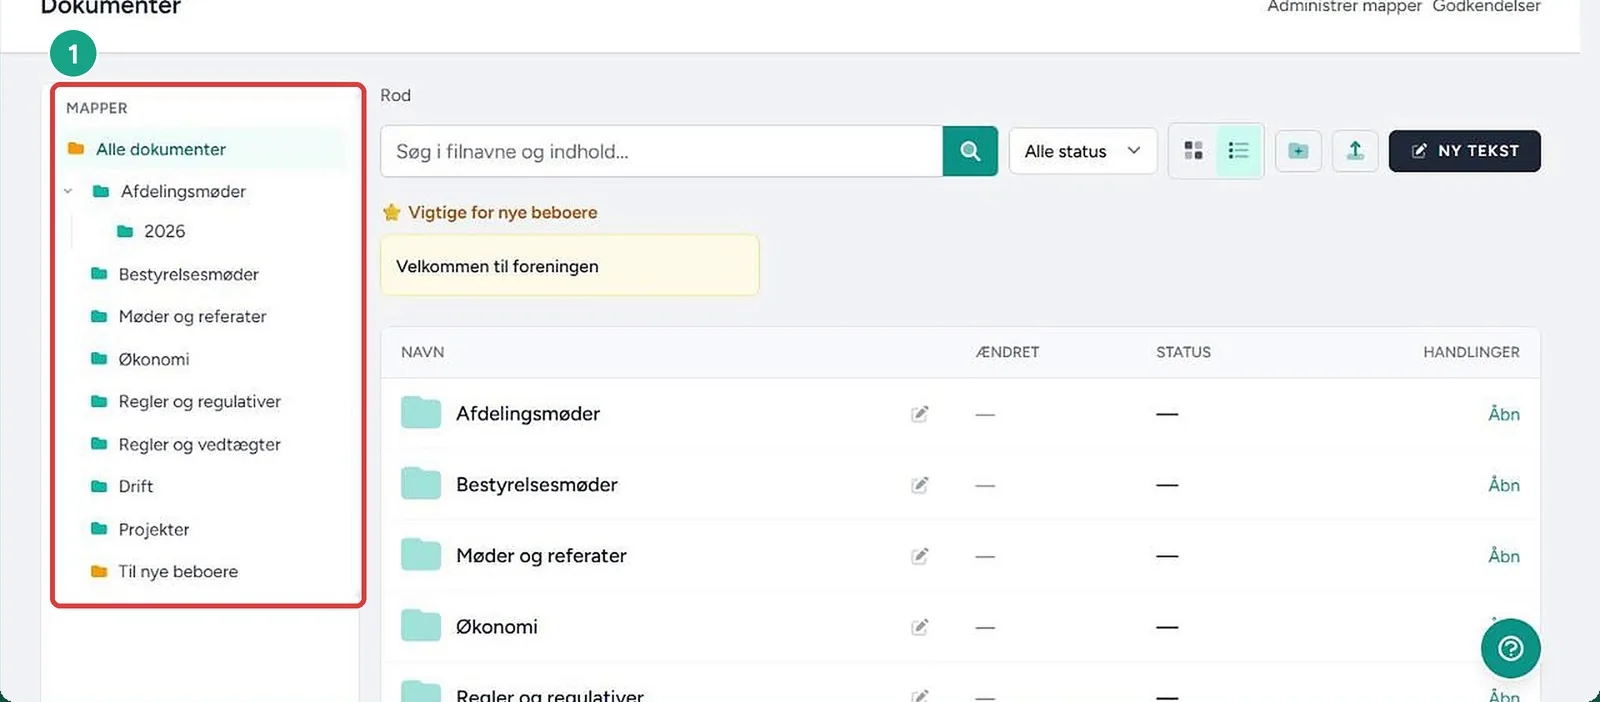Focus the file name search field

click(x=662, y=151)
